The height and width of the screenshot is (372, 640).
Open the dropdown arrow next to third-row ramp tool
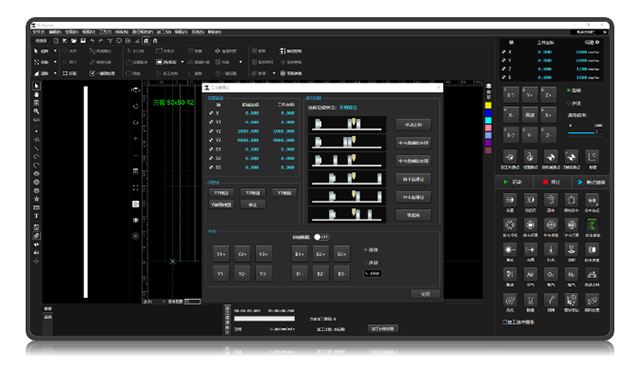(55, 73)
